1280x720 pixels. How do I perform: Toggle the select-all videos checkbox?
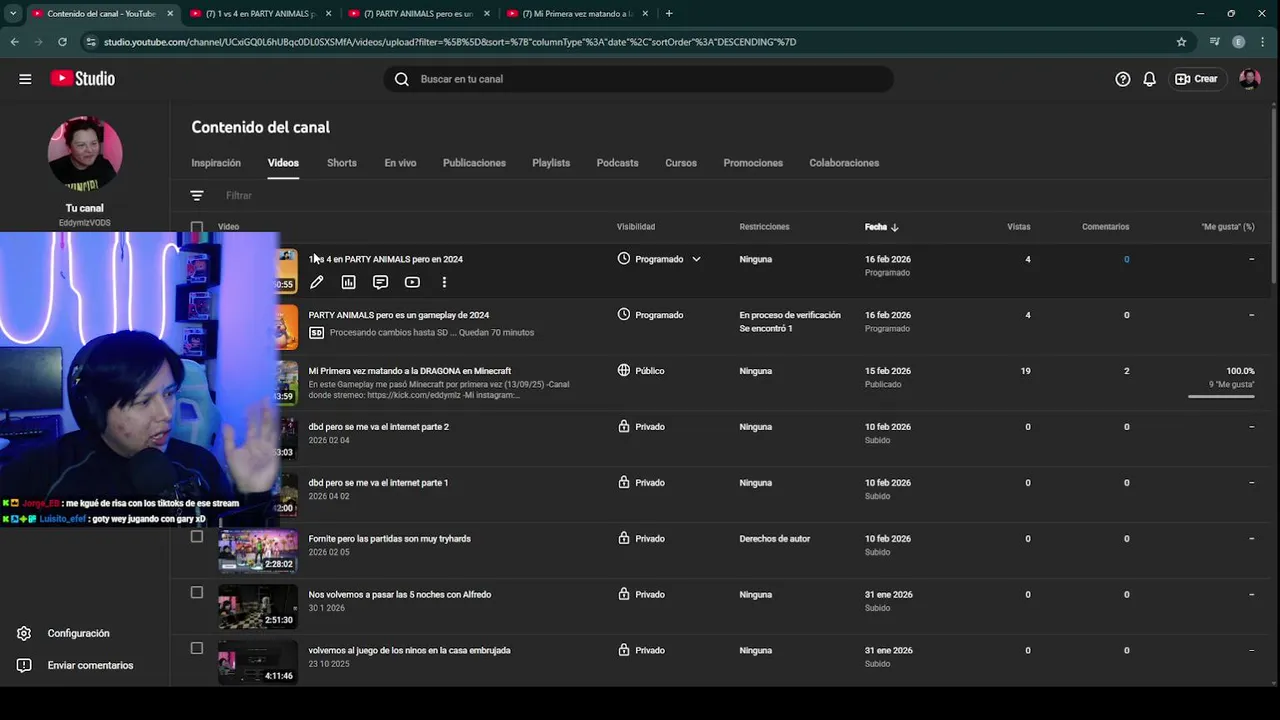(x=197, y=227)
